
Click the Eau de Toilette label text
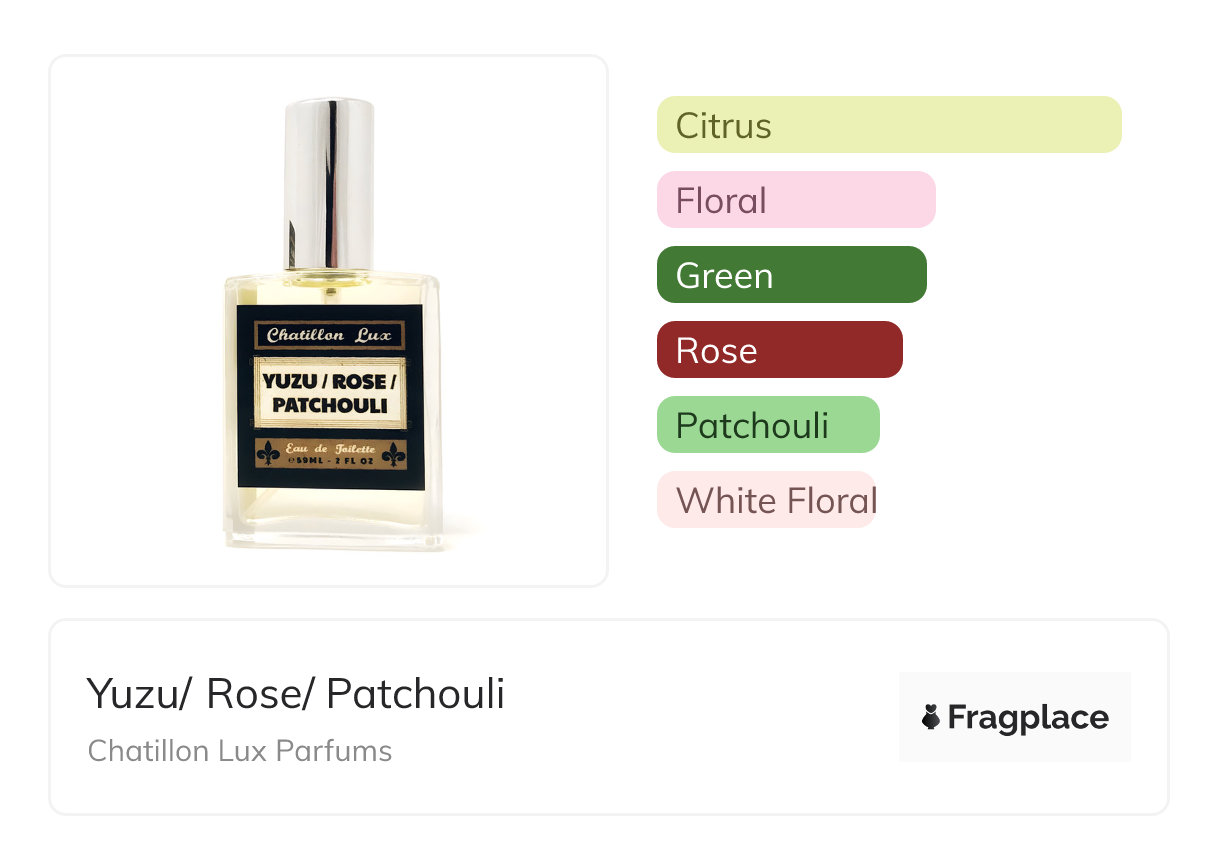click(330, 450)
